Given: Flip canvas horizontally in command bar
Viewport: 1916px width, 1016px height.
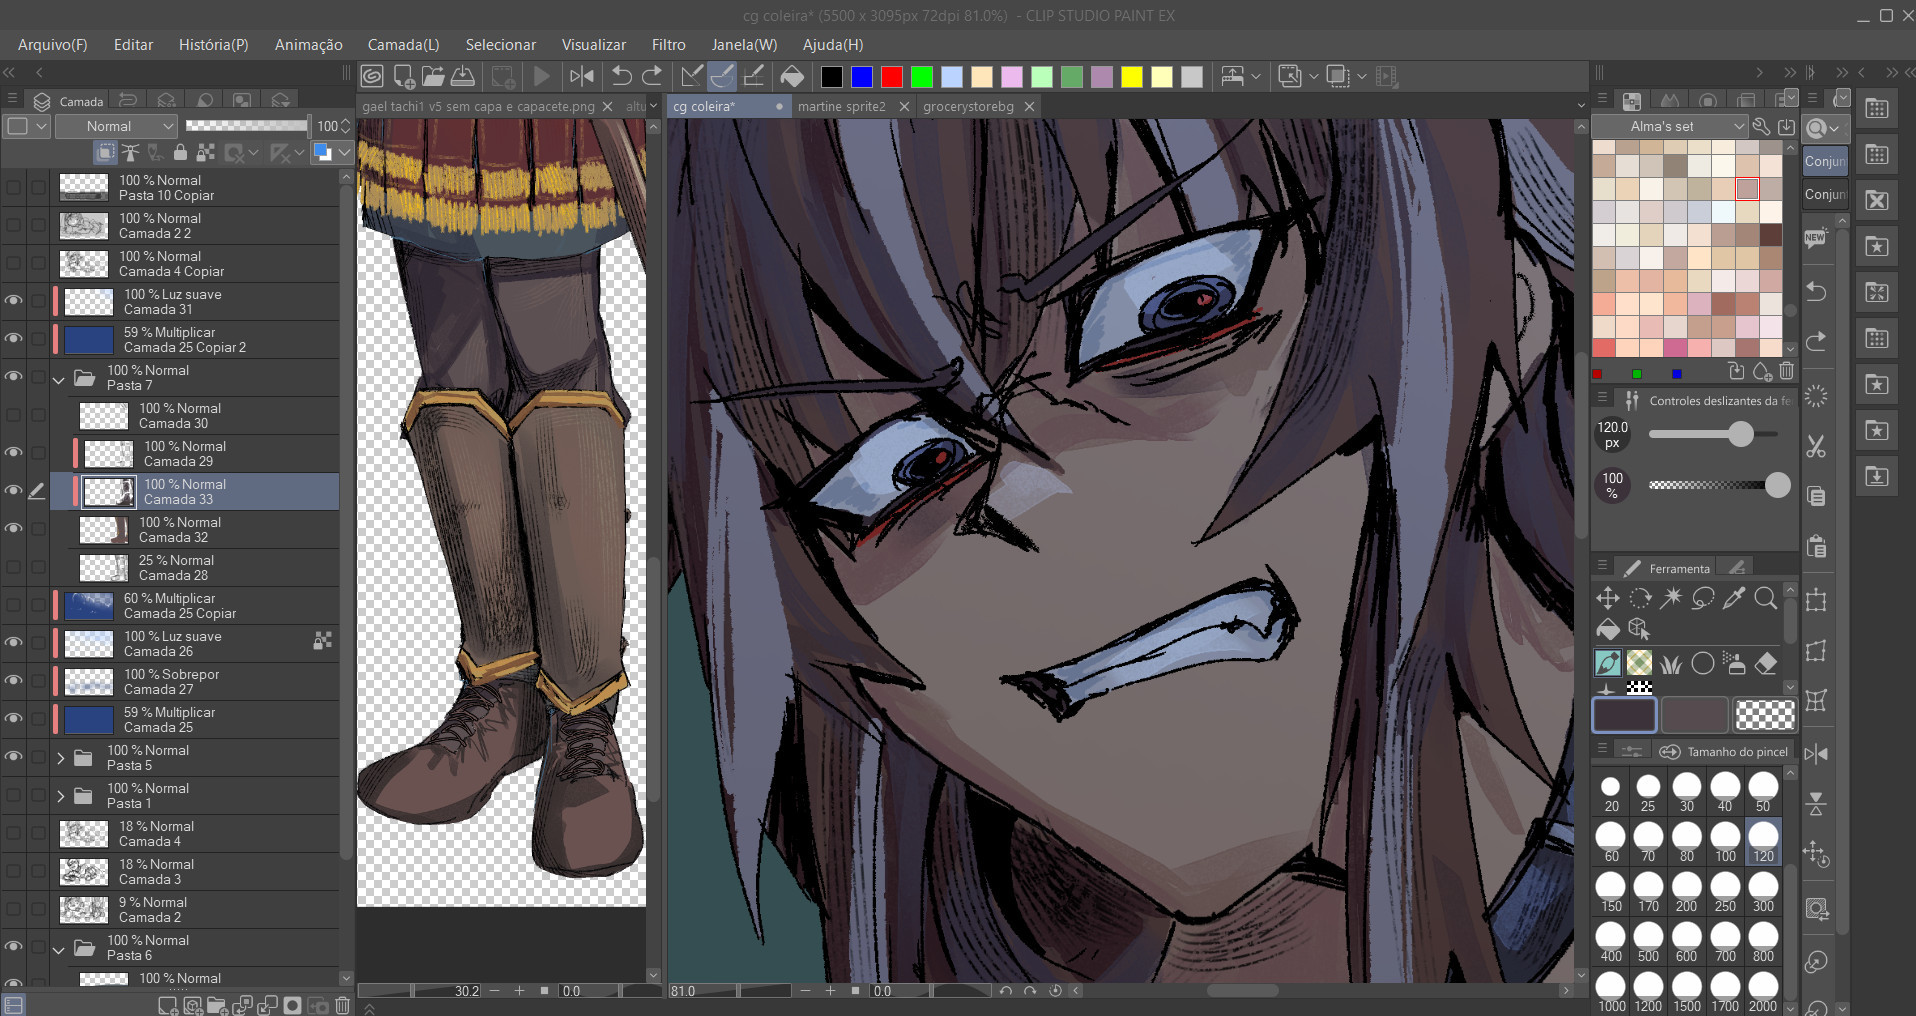Looking at the screenshot, I should pos(582,76).
